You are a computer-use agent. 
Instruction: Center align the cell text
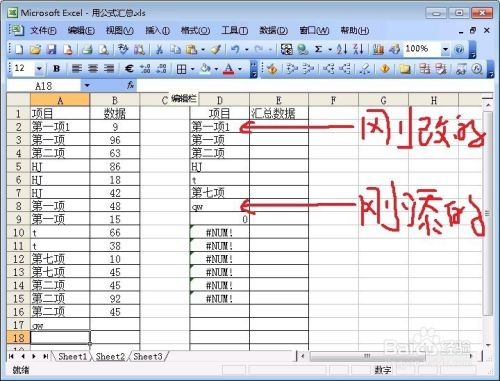coord(93,69)
